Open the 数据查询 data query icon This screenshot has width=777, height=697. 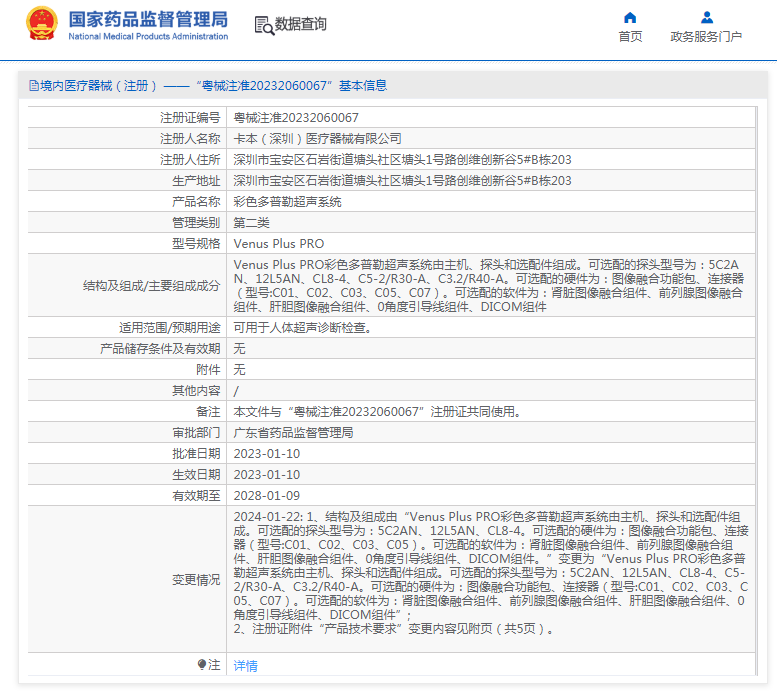[x=264, y=25]
